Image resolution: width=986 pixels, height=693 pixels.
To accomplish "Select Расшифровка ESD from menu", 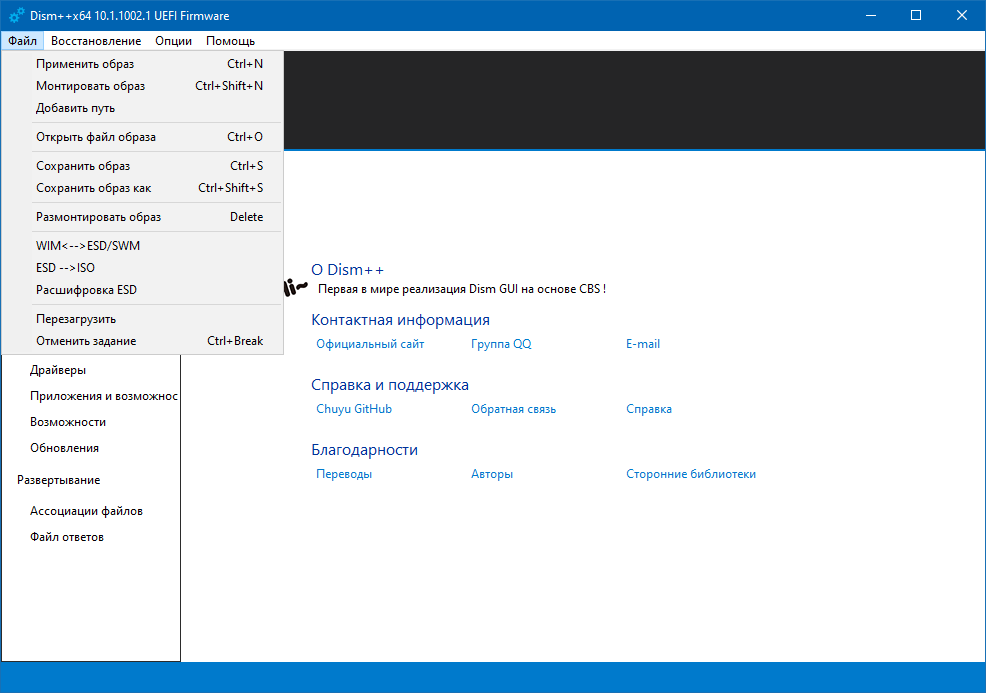I will pos(86,290).
